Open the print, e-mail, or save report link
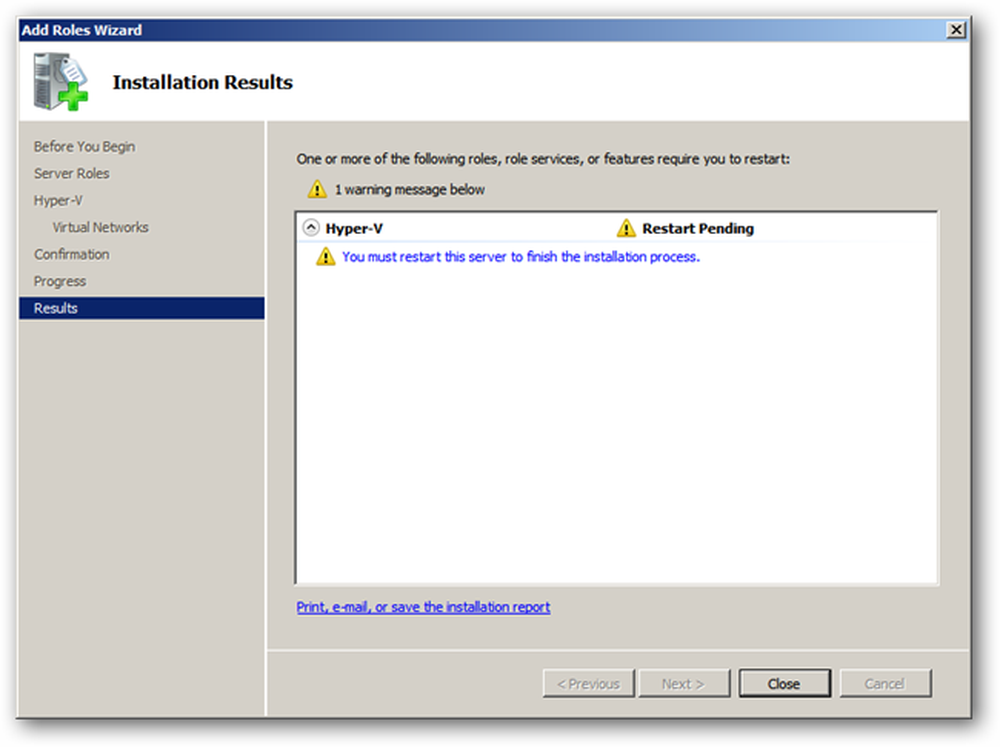The width and height of the screenshot is (1000, 747). 423,607
